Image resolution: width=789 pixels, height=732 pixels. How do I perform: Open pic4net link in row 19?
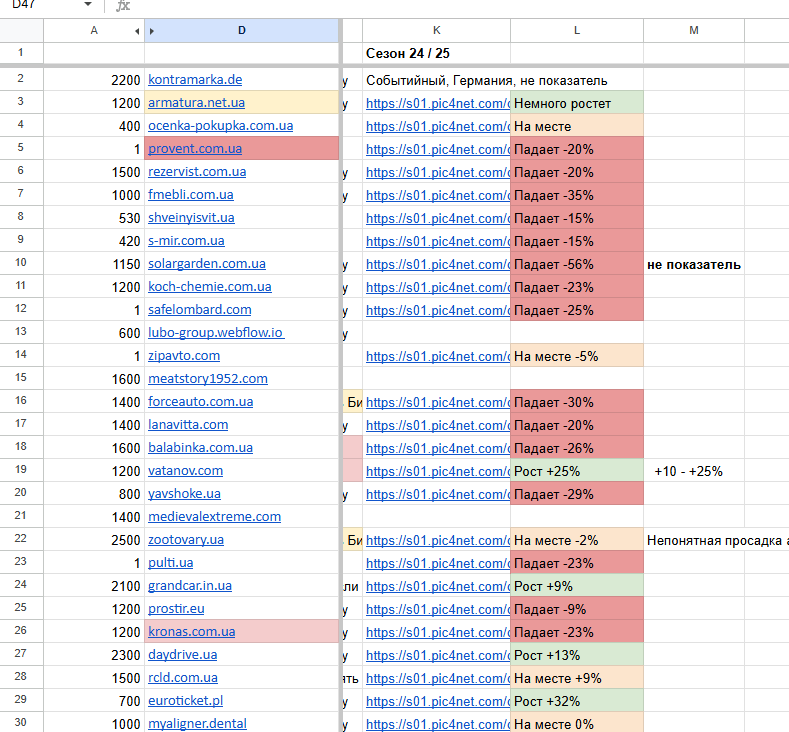click(x=438, y=471)
